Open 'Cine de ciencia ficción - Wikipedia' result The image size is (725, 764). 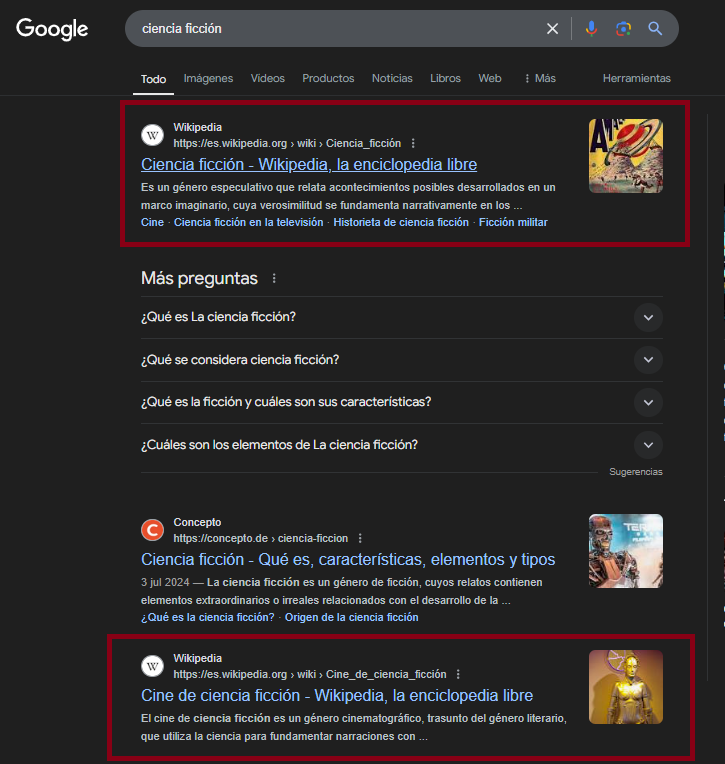[337, 695]
